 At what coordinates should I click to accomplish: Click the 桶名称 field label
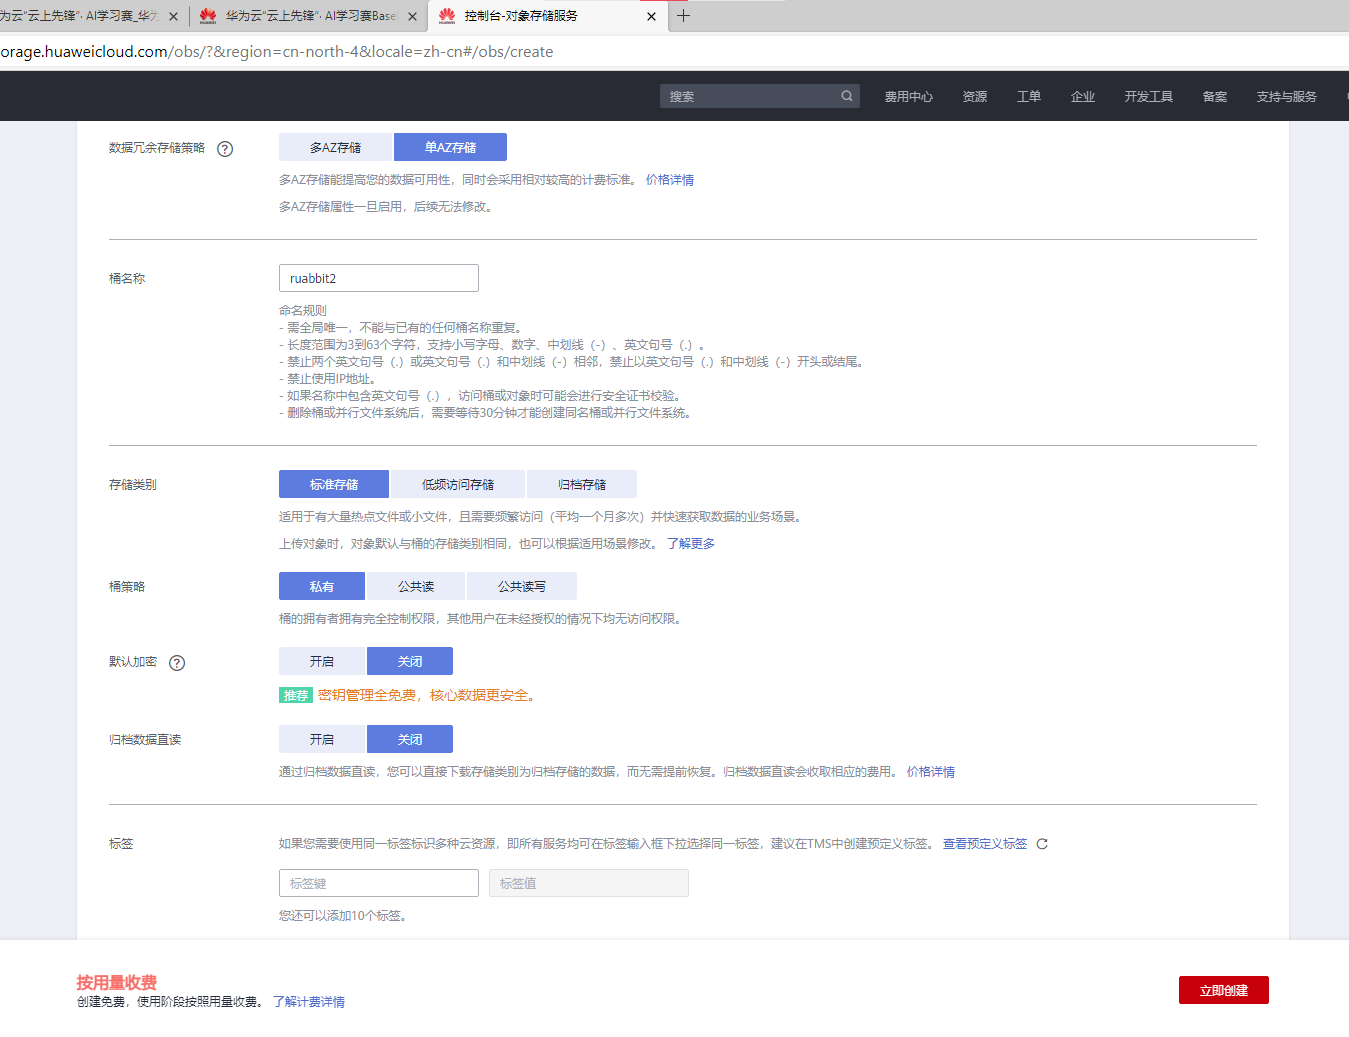click(x=127, y=279)
